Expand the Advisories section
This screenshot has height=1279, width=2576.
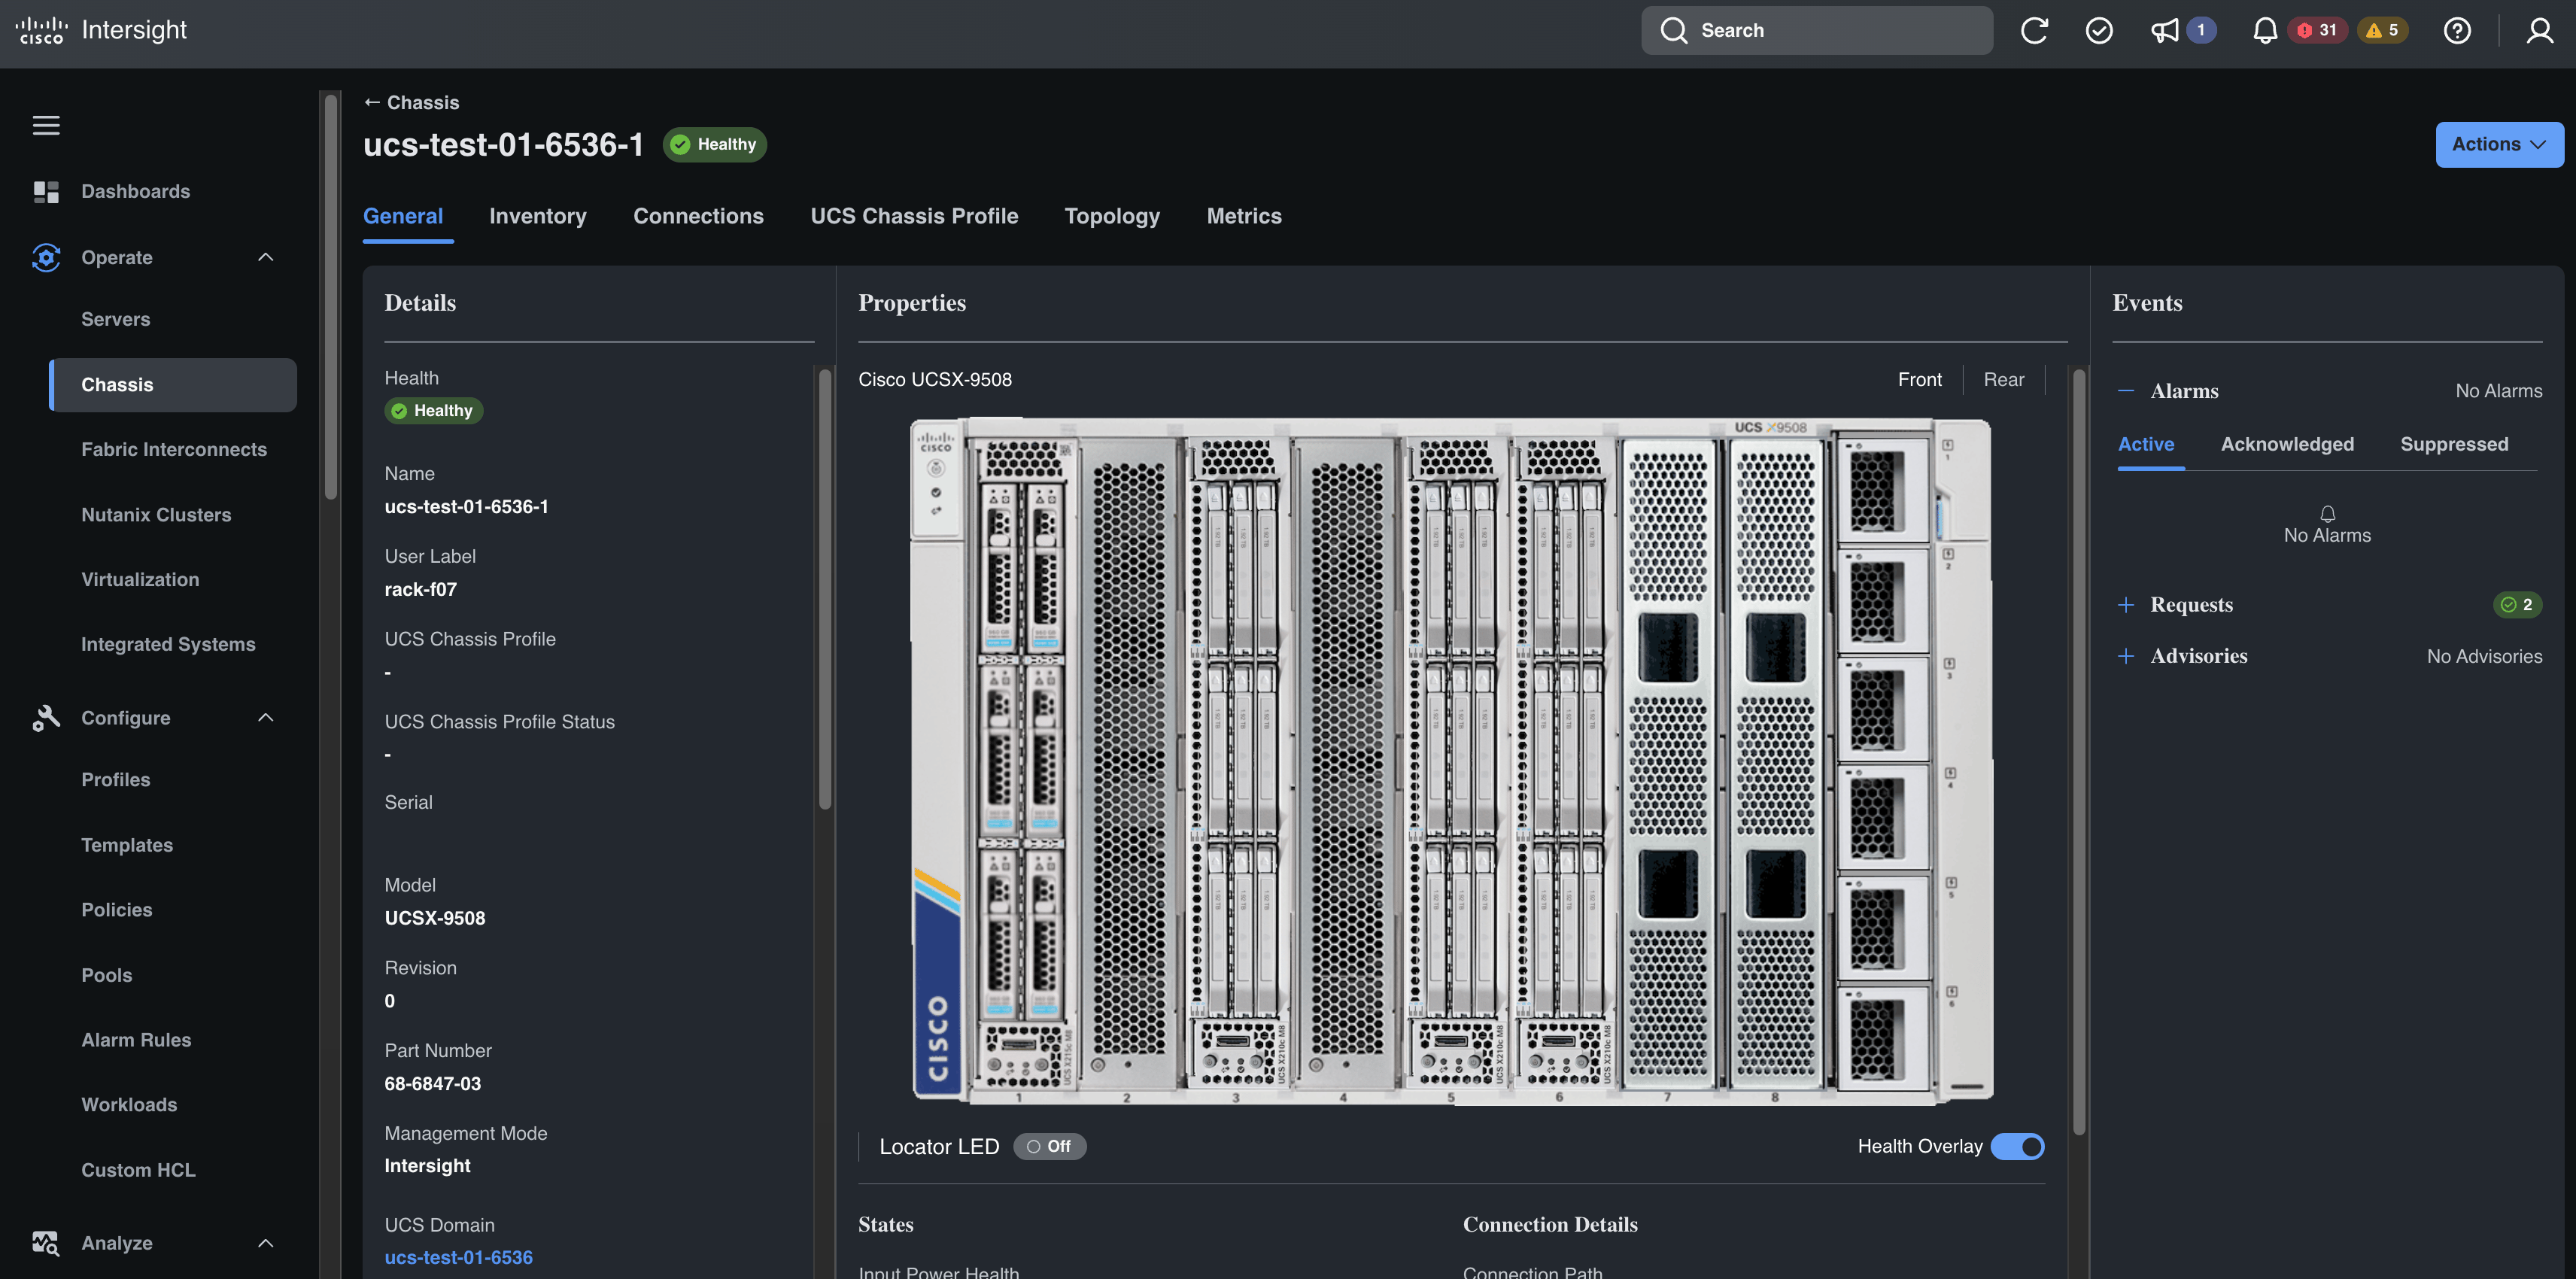click(2126, 656)
